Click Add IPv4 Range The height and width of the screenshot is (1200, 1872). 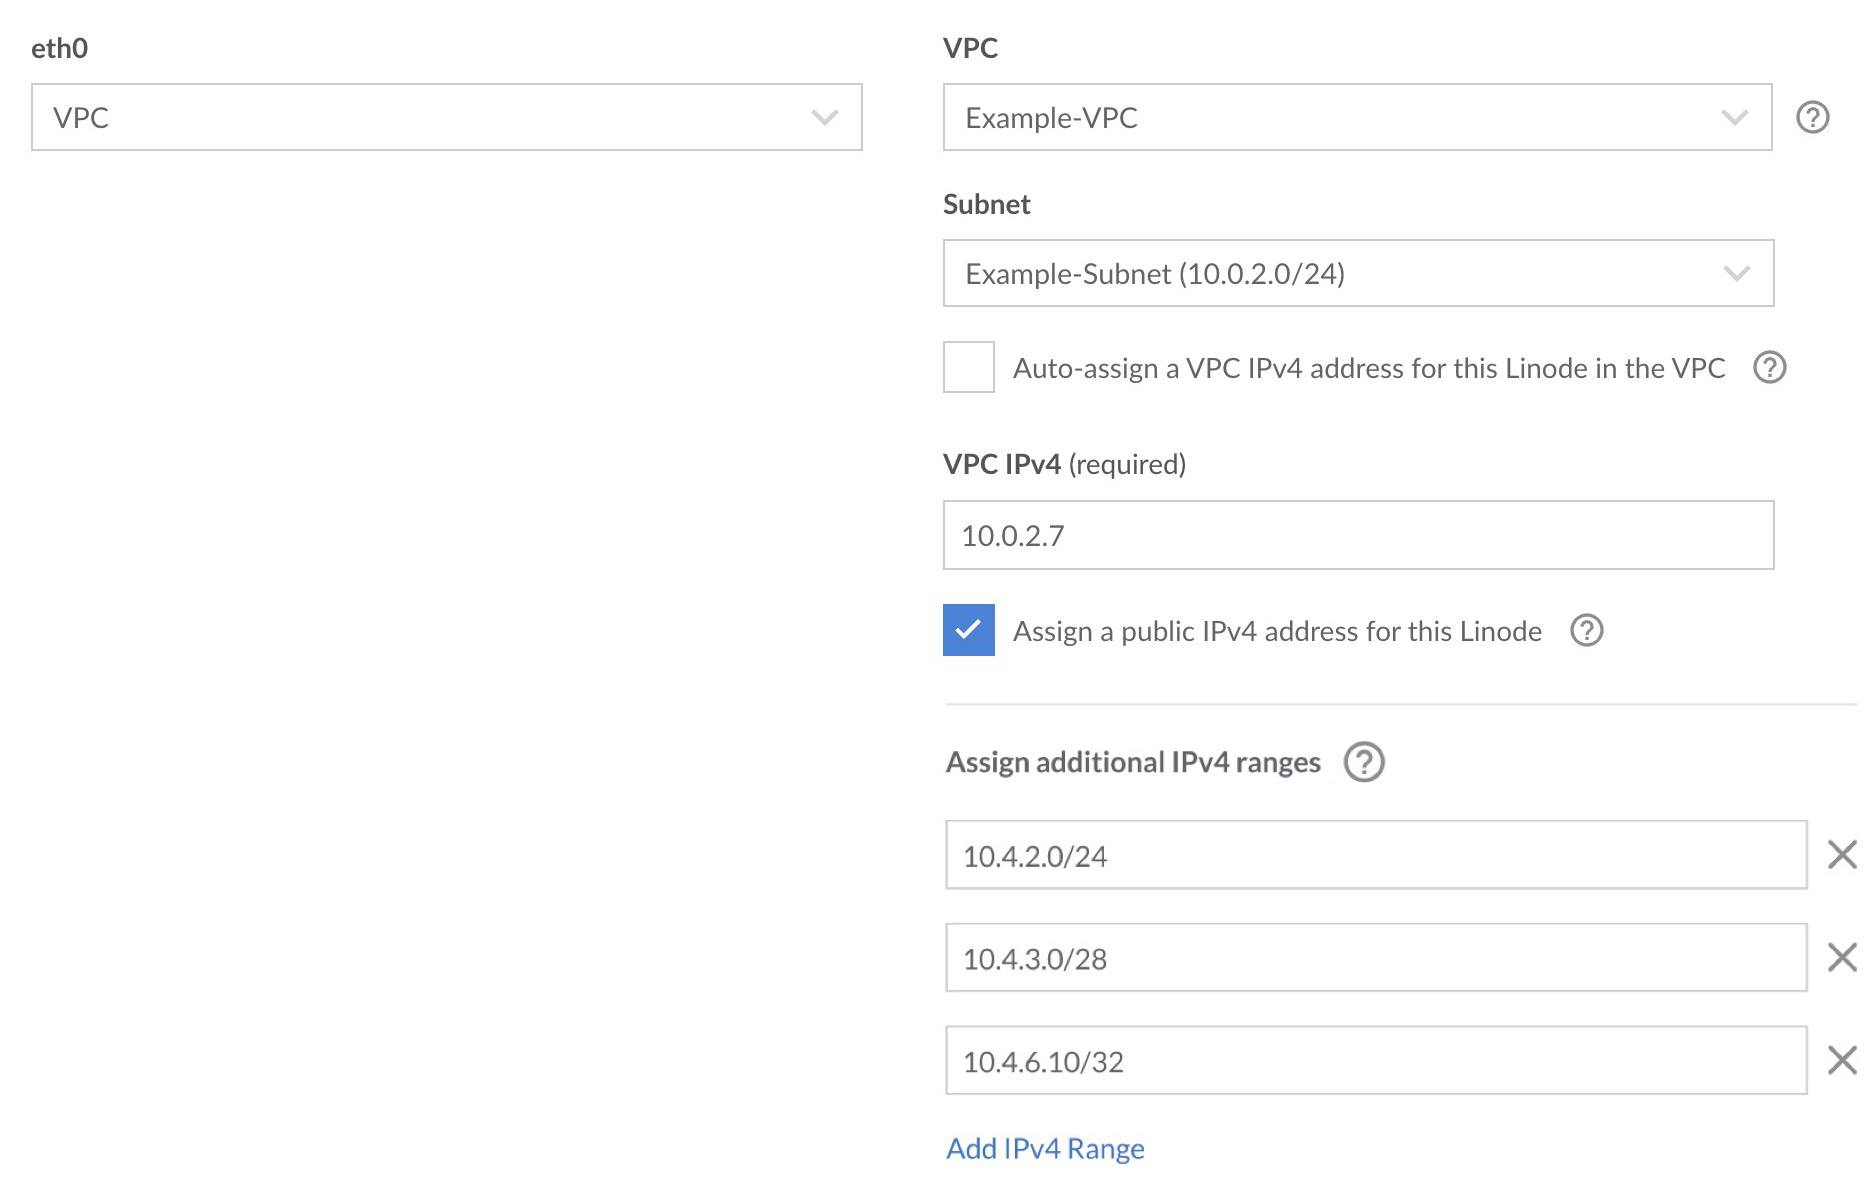point(1044,1148)
